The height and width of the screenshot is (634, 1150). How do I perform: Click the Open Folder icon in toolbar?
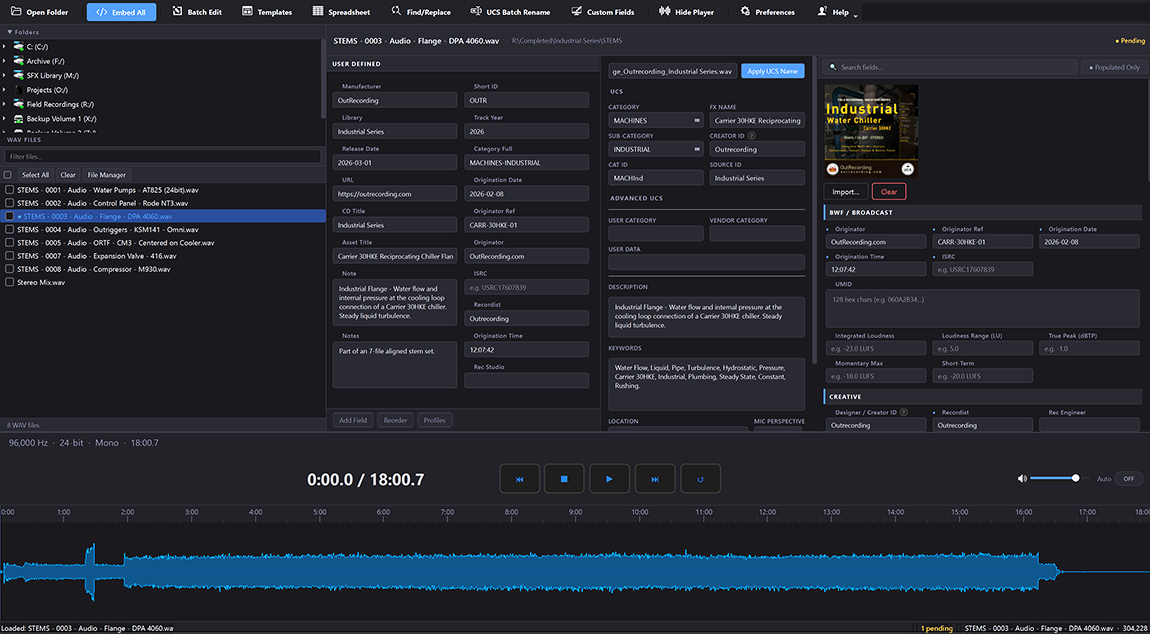click(14, 12)
